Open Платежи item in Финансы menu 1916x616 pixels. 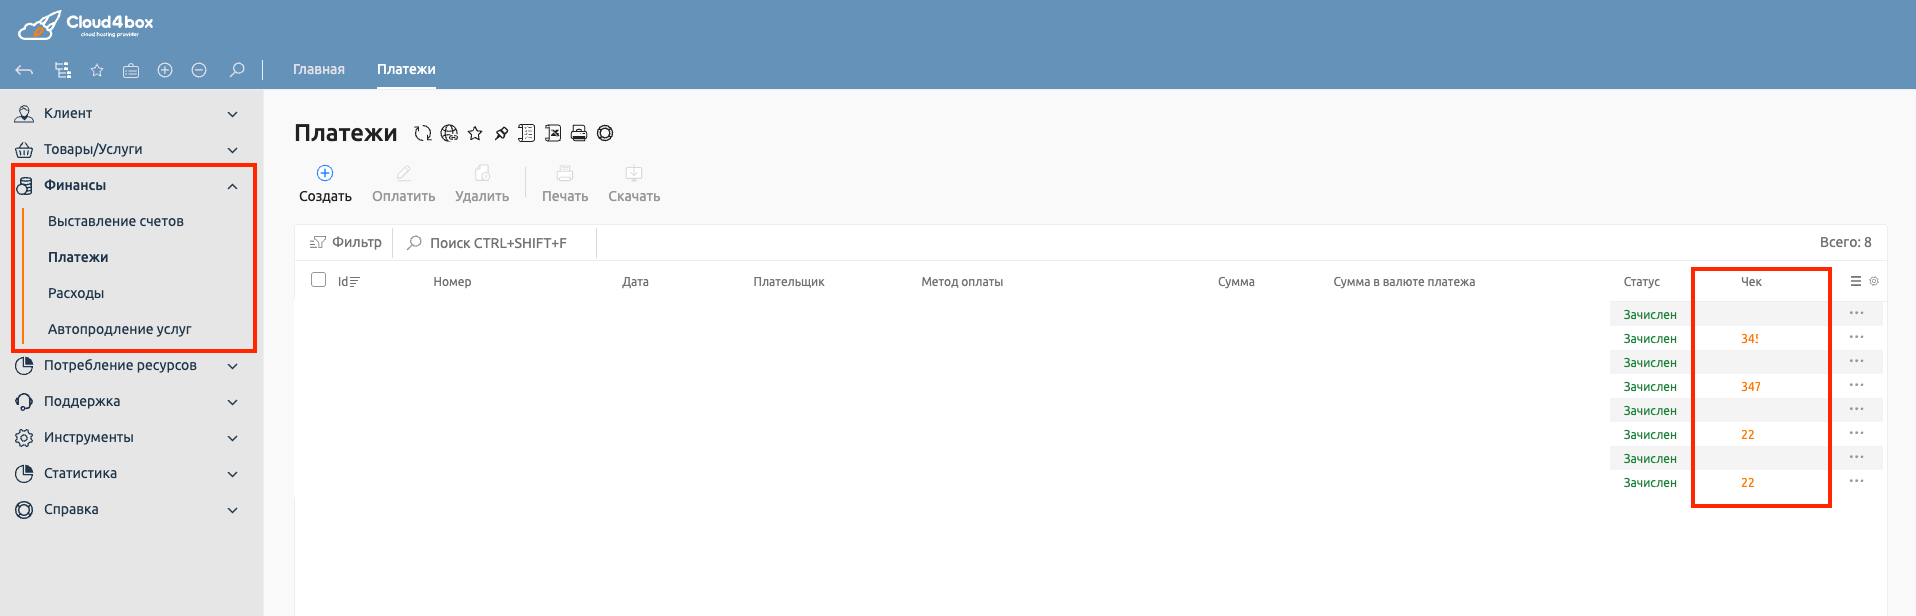78,258
